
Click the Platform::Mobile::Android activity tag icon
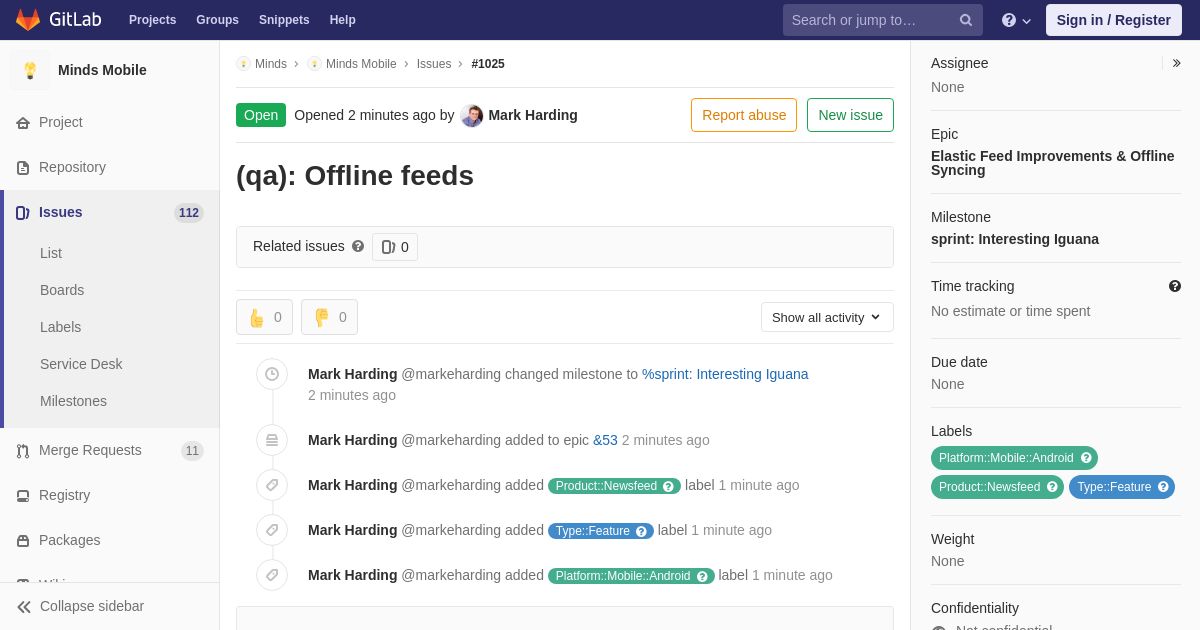(272, 575)
